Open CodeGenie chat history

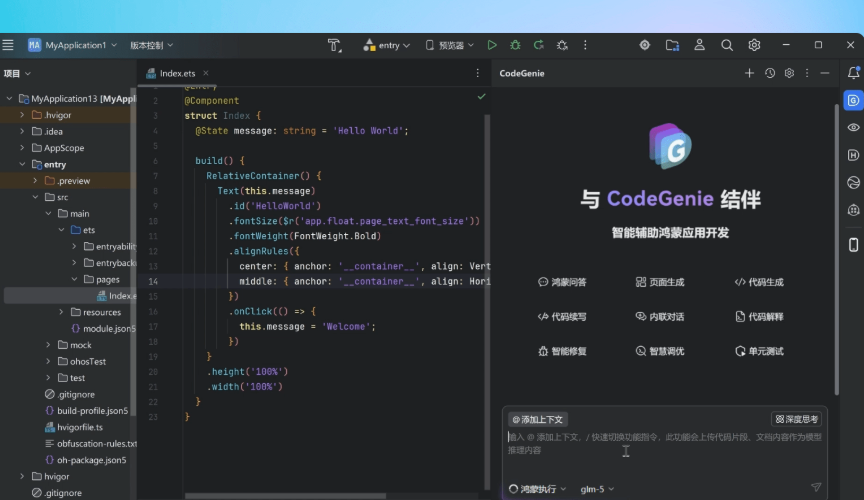770,73
